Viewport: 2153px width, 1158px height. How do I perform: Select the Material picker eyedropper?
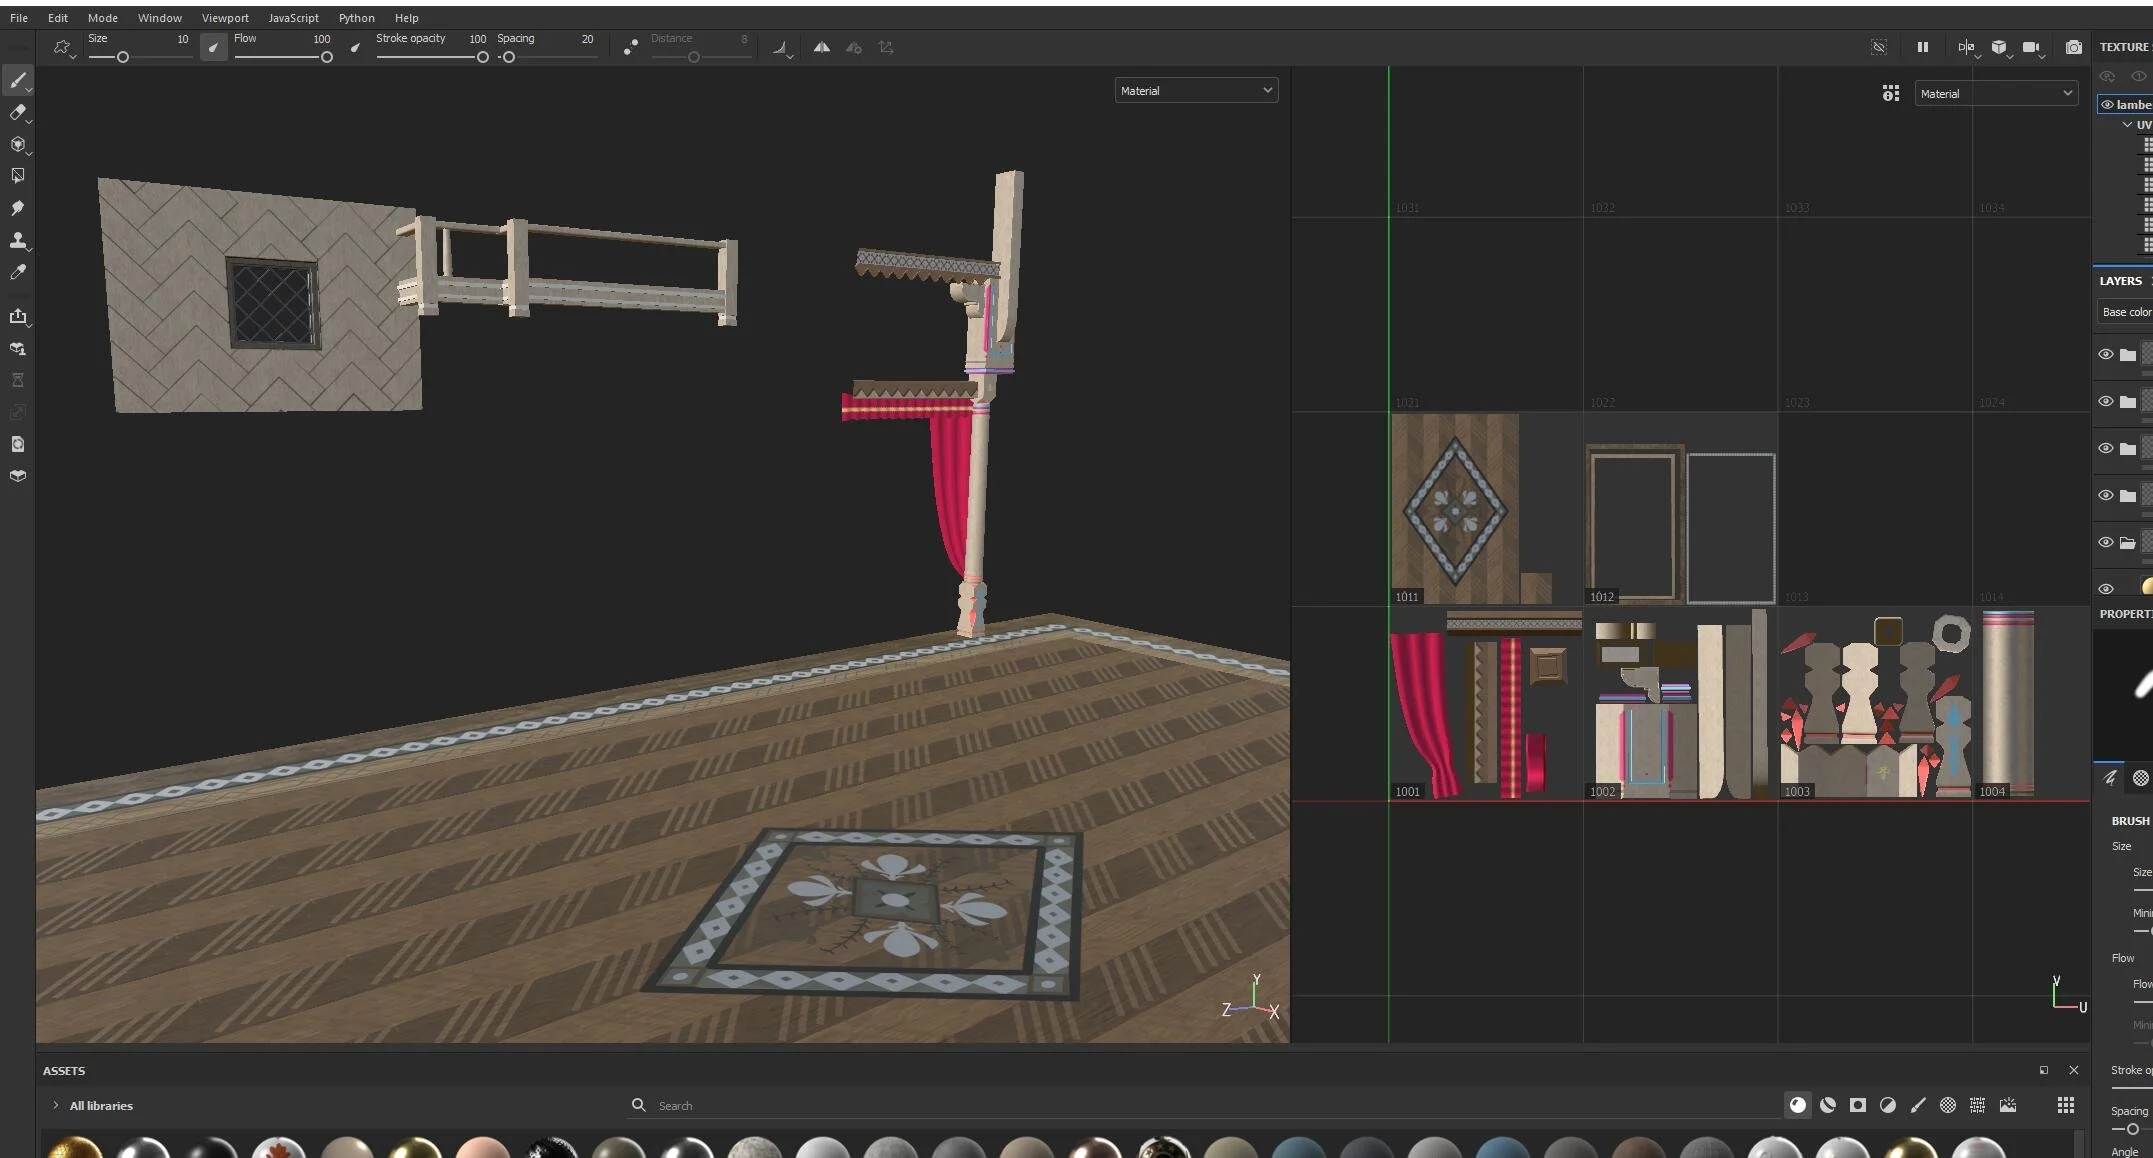(17, 272)
